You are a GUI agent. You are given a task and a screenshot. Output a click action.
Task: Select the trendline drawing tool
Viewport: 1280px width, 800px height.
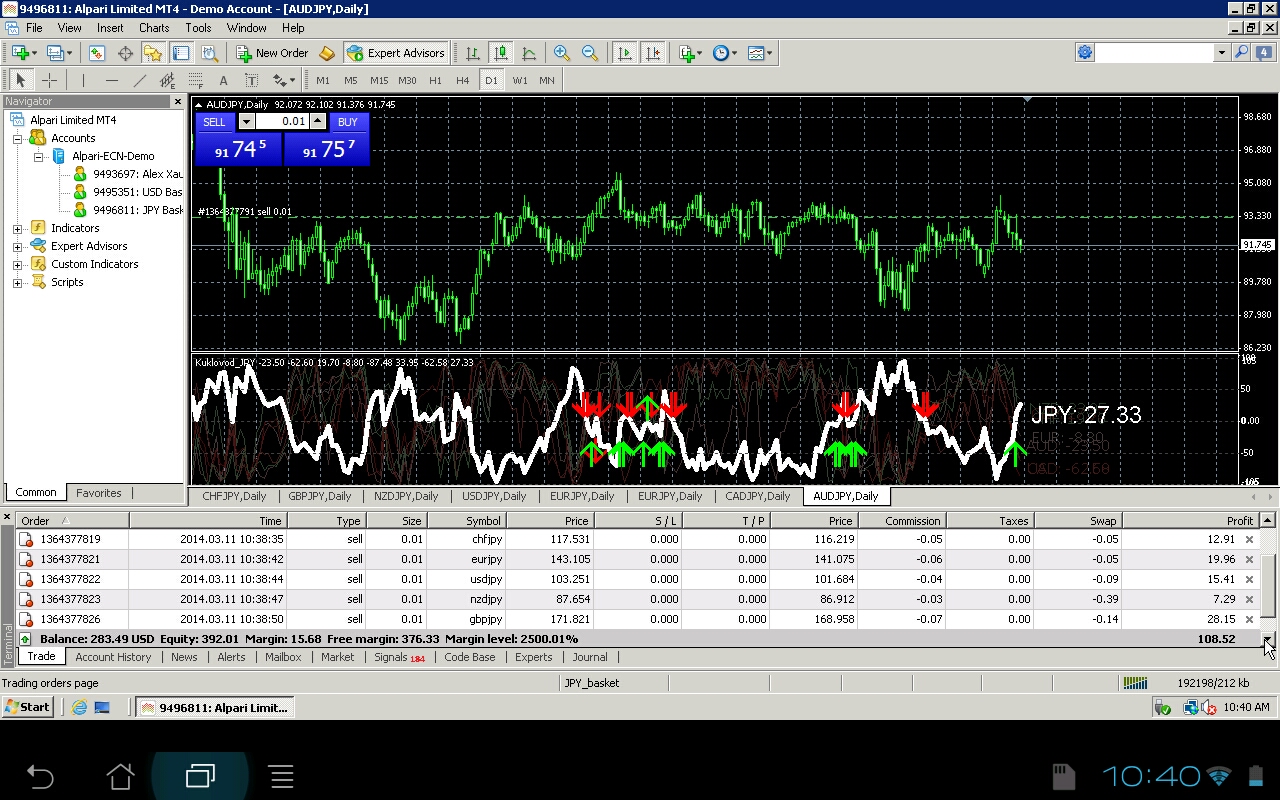(x=139, y=80)
